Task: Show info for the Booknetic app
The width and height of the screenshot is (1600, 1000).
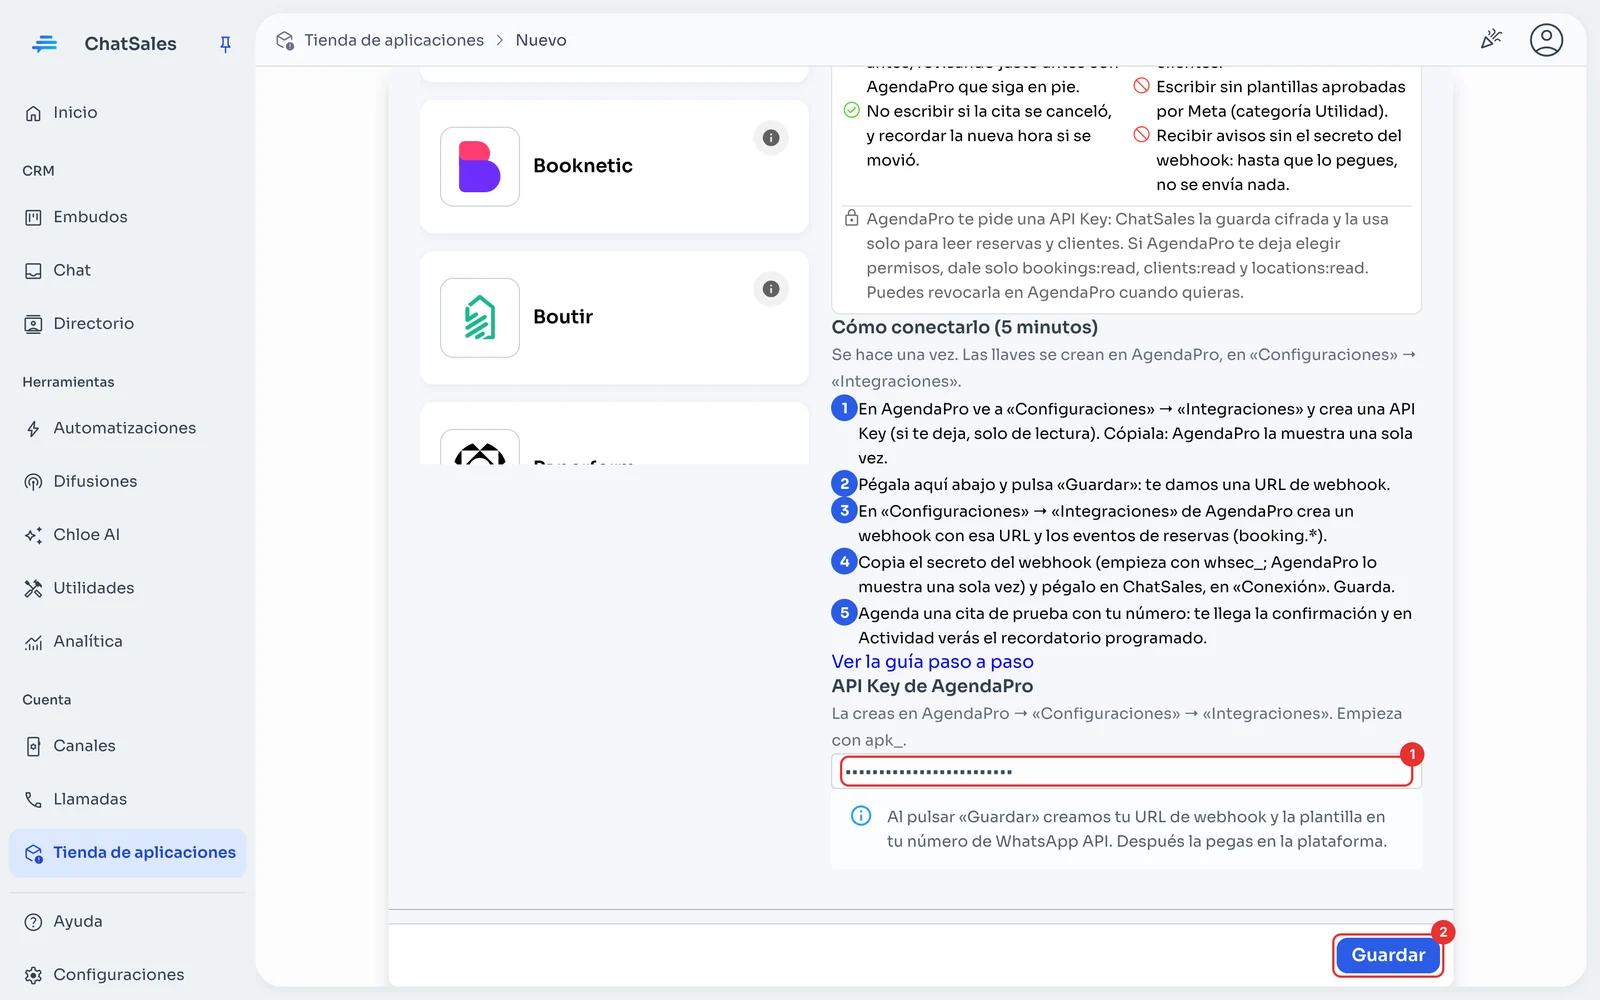Action: click(771, 138)
